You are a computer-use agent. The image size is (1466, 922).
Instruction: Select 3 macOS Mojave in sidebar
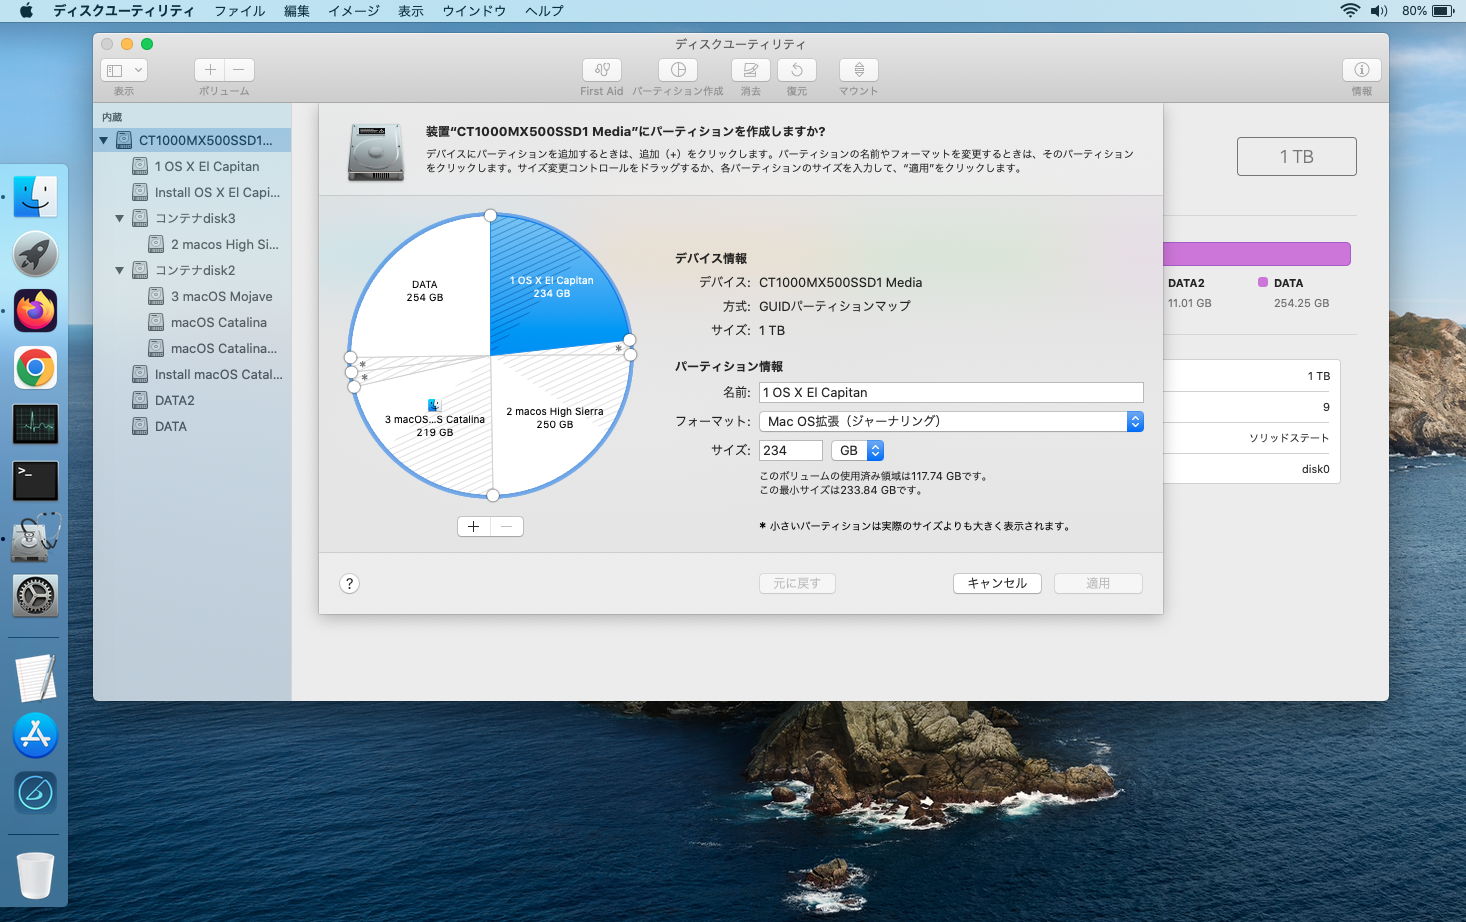coord(192,297)
